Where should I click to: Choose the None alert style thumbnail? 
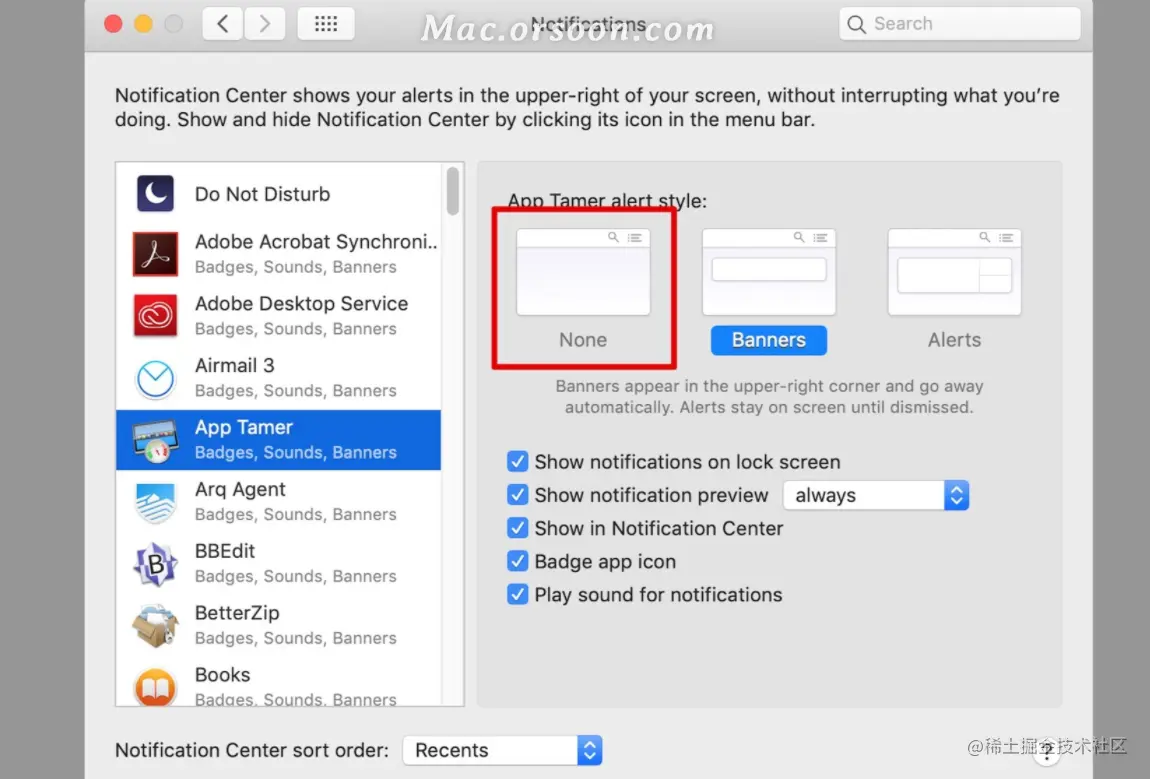click(x=583, y=272)
